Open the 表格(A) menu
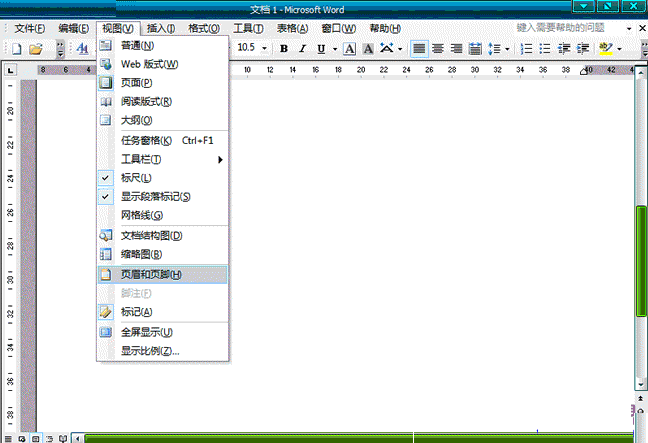Viewport: 648px width, 443px height. coord(292,29)
